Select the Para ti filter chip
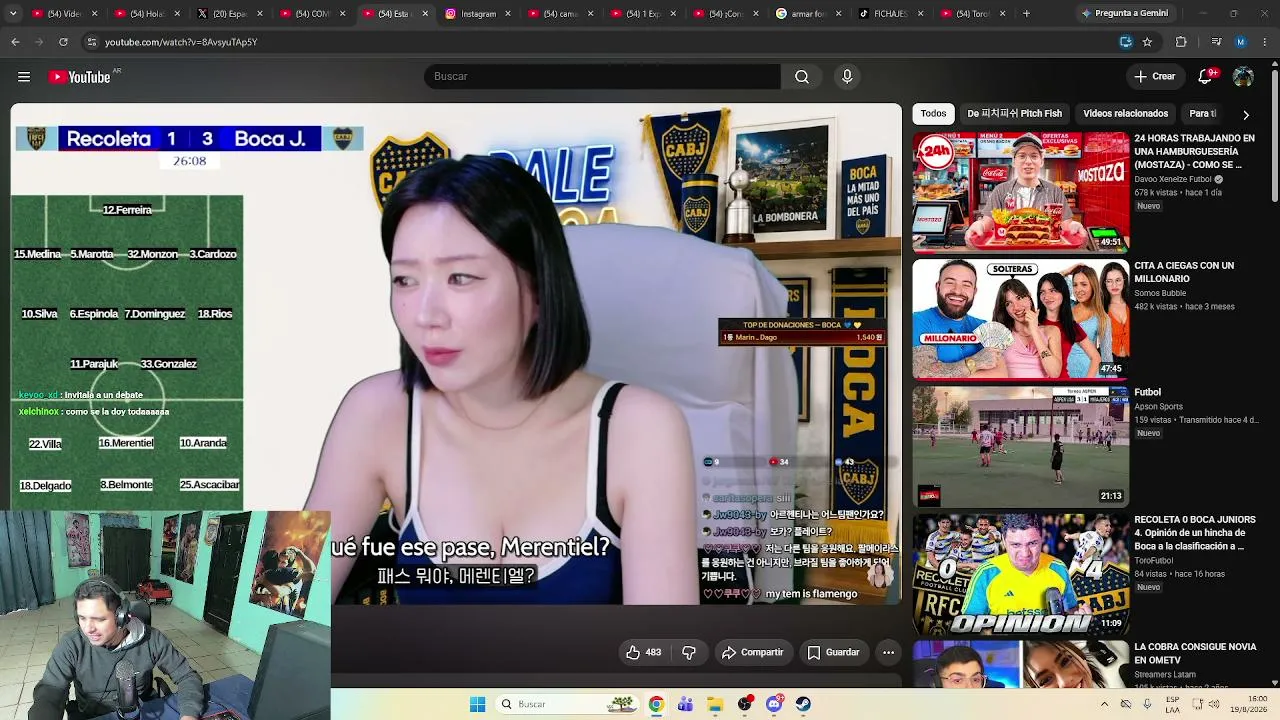This screenshot has height=720, width=1280. tap(1203, 114)
